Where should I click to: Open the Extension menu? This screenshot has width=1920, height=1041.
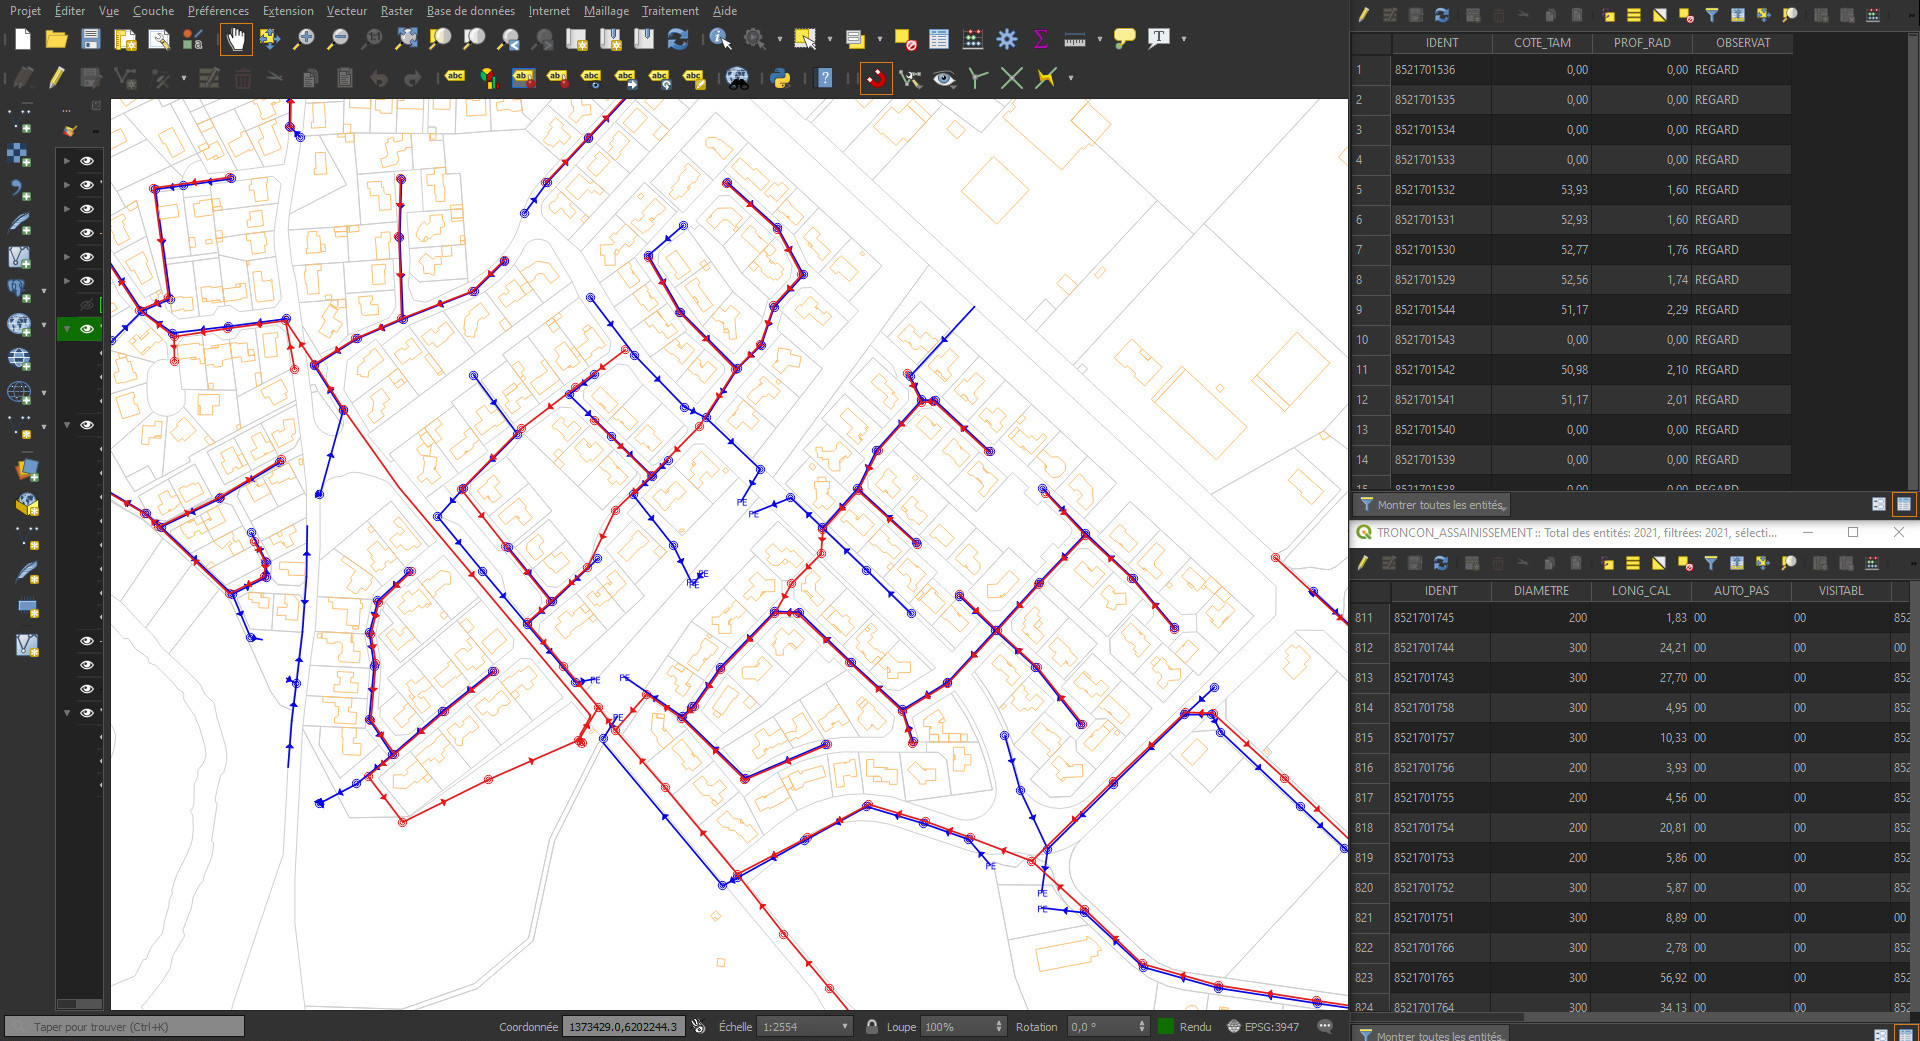click(288, 11)
